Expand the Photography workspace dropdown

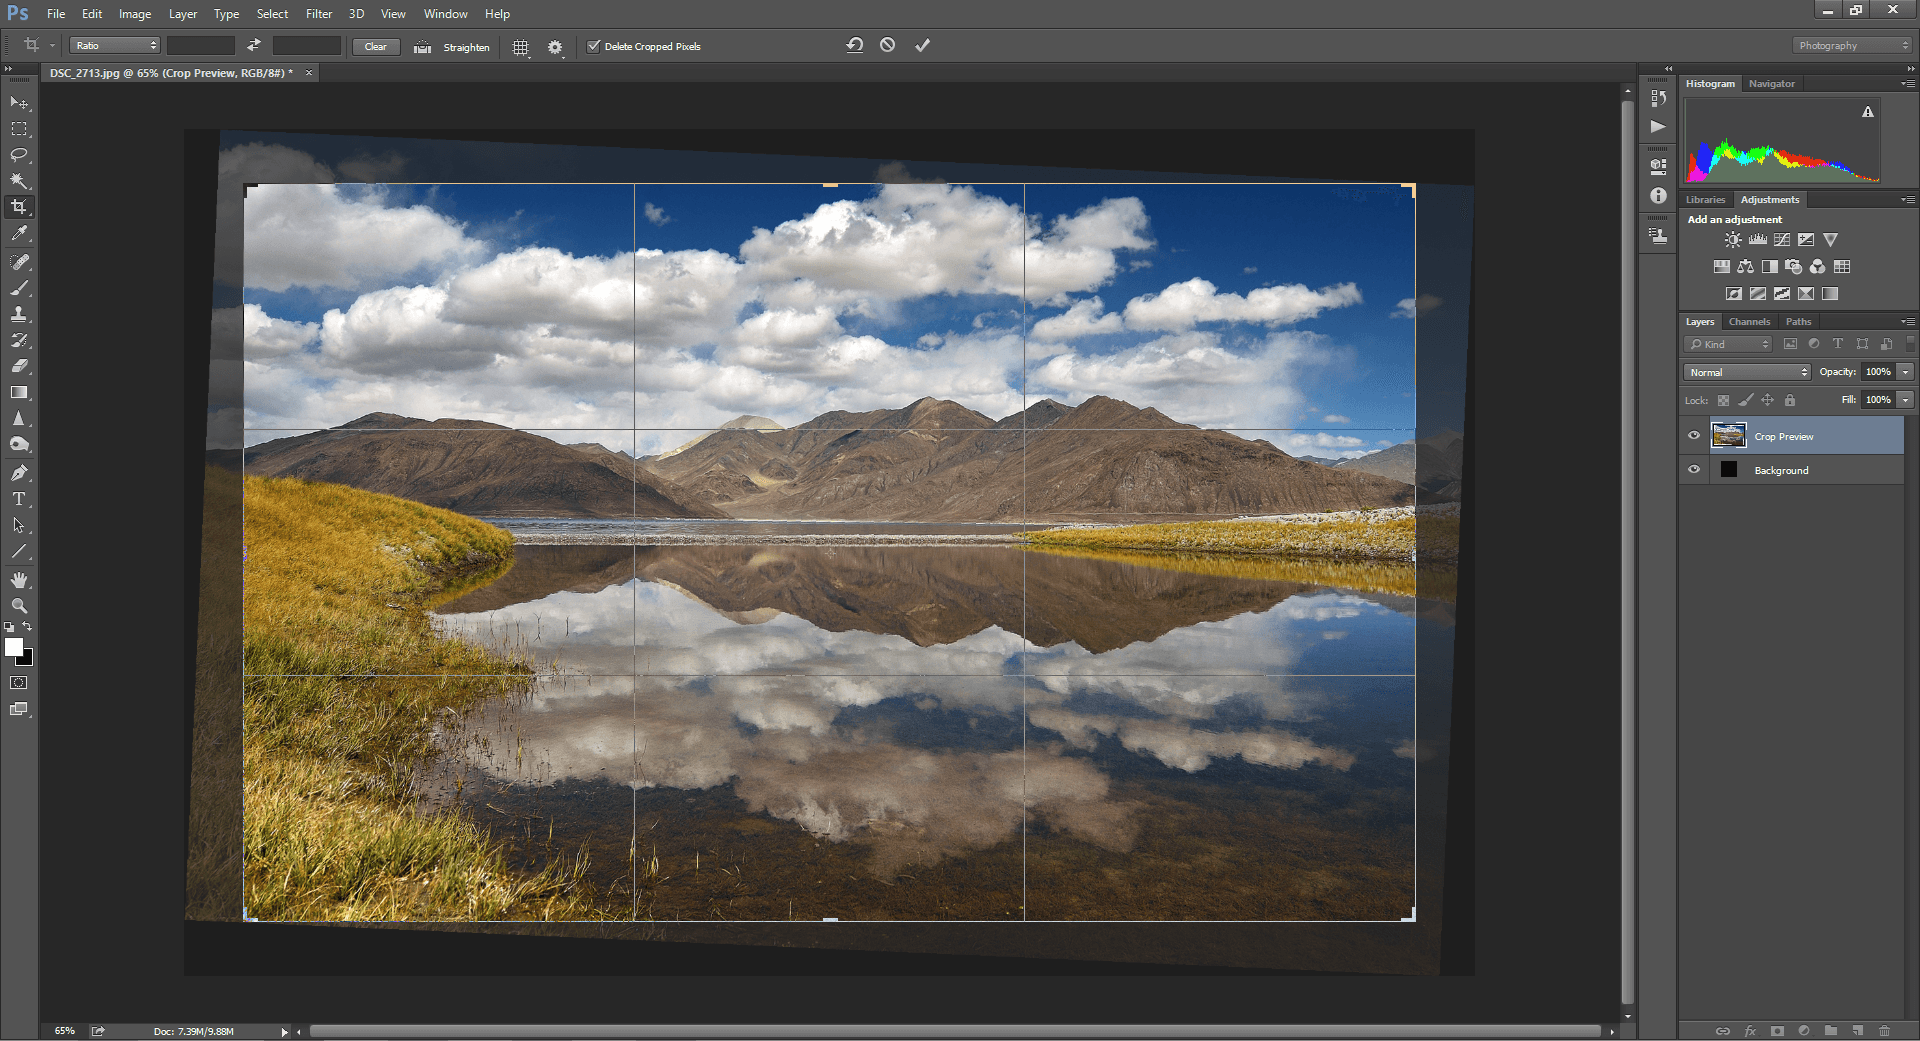pyautogui.click(x=1852, y=46)
